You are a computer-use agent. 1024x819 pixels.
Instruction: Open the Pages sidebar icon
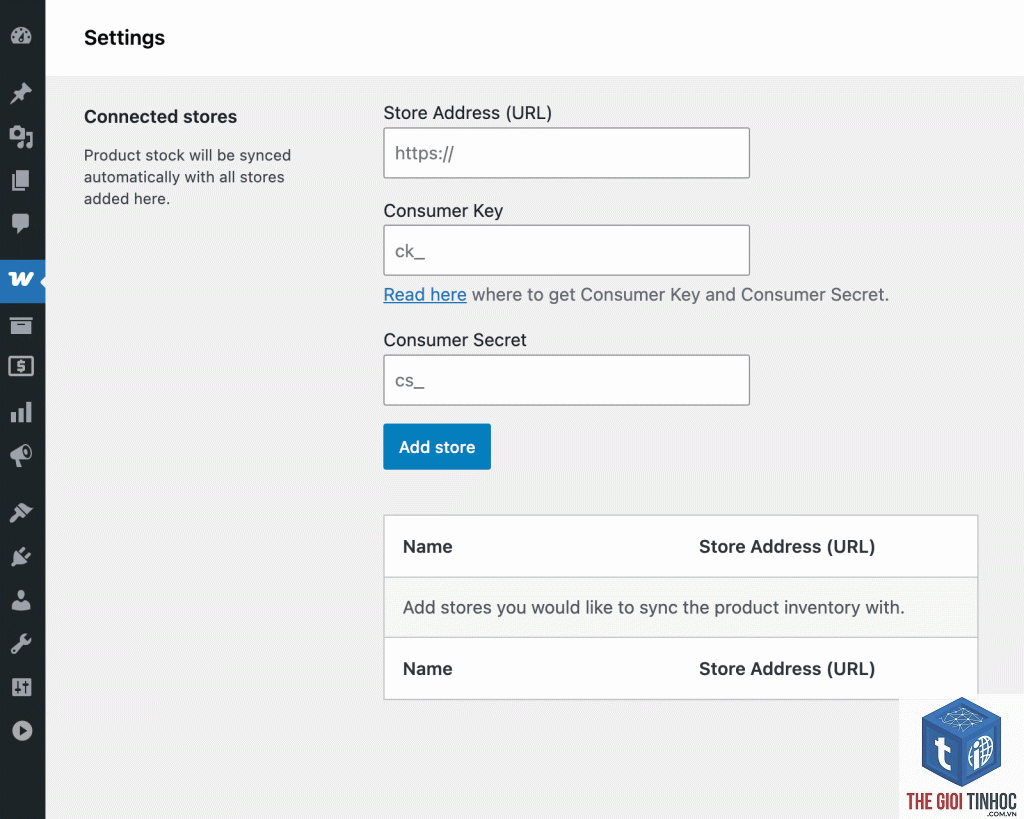pyautogui.click(x=21, y=180)
